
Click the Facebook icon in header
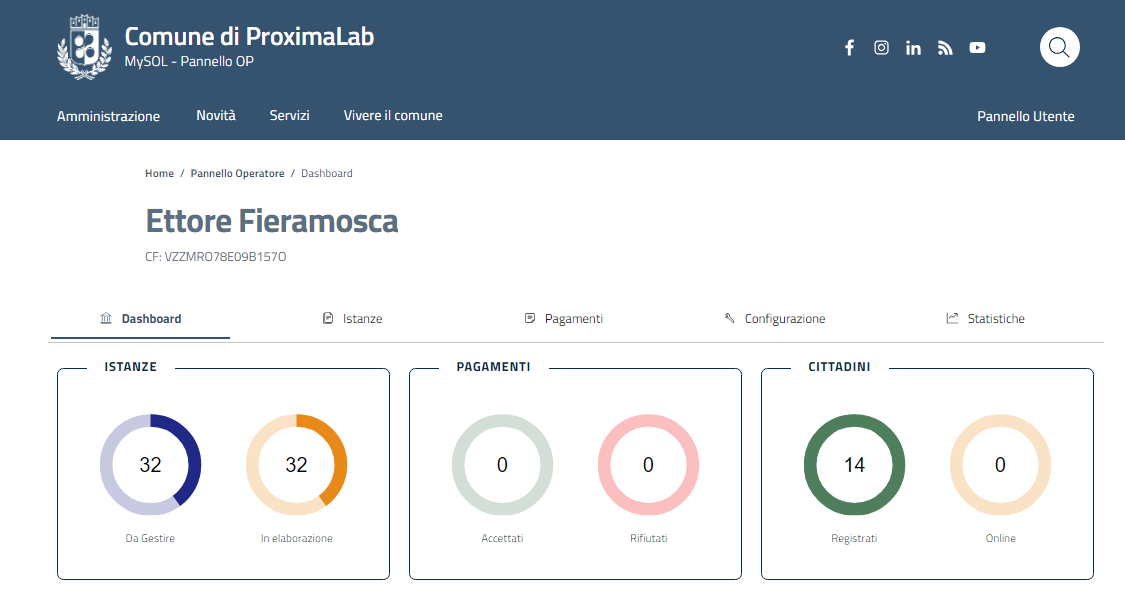click(849, 48)
